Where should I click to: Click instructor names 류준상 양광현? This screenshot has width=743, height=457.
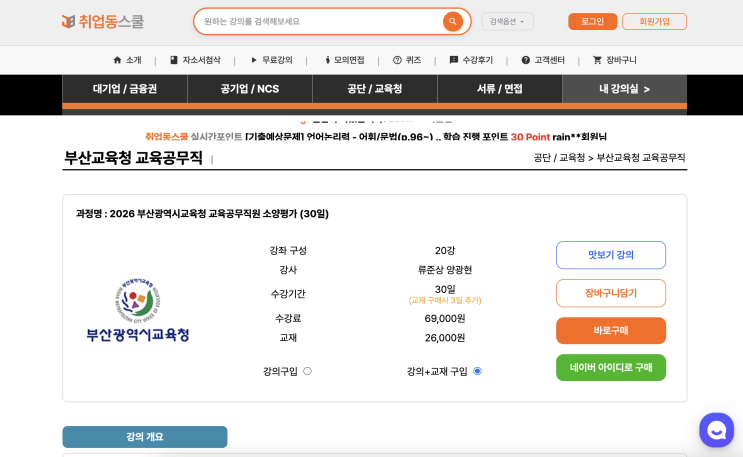click(444, 270)
